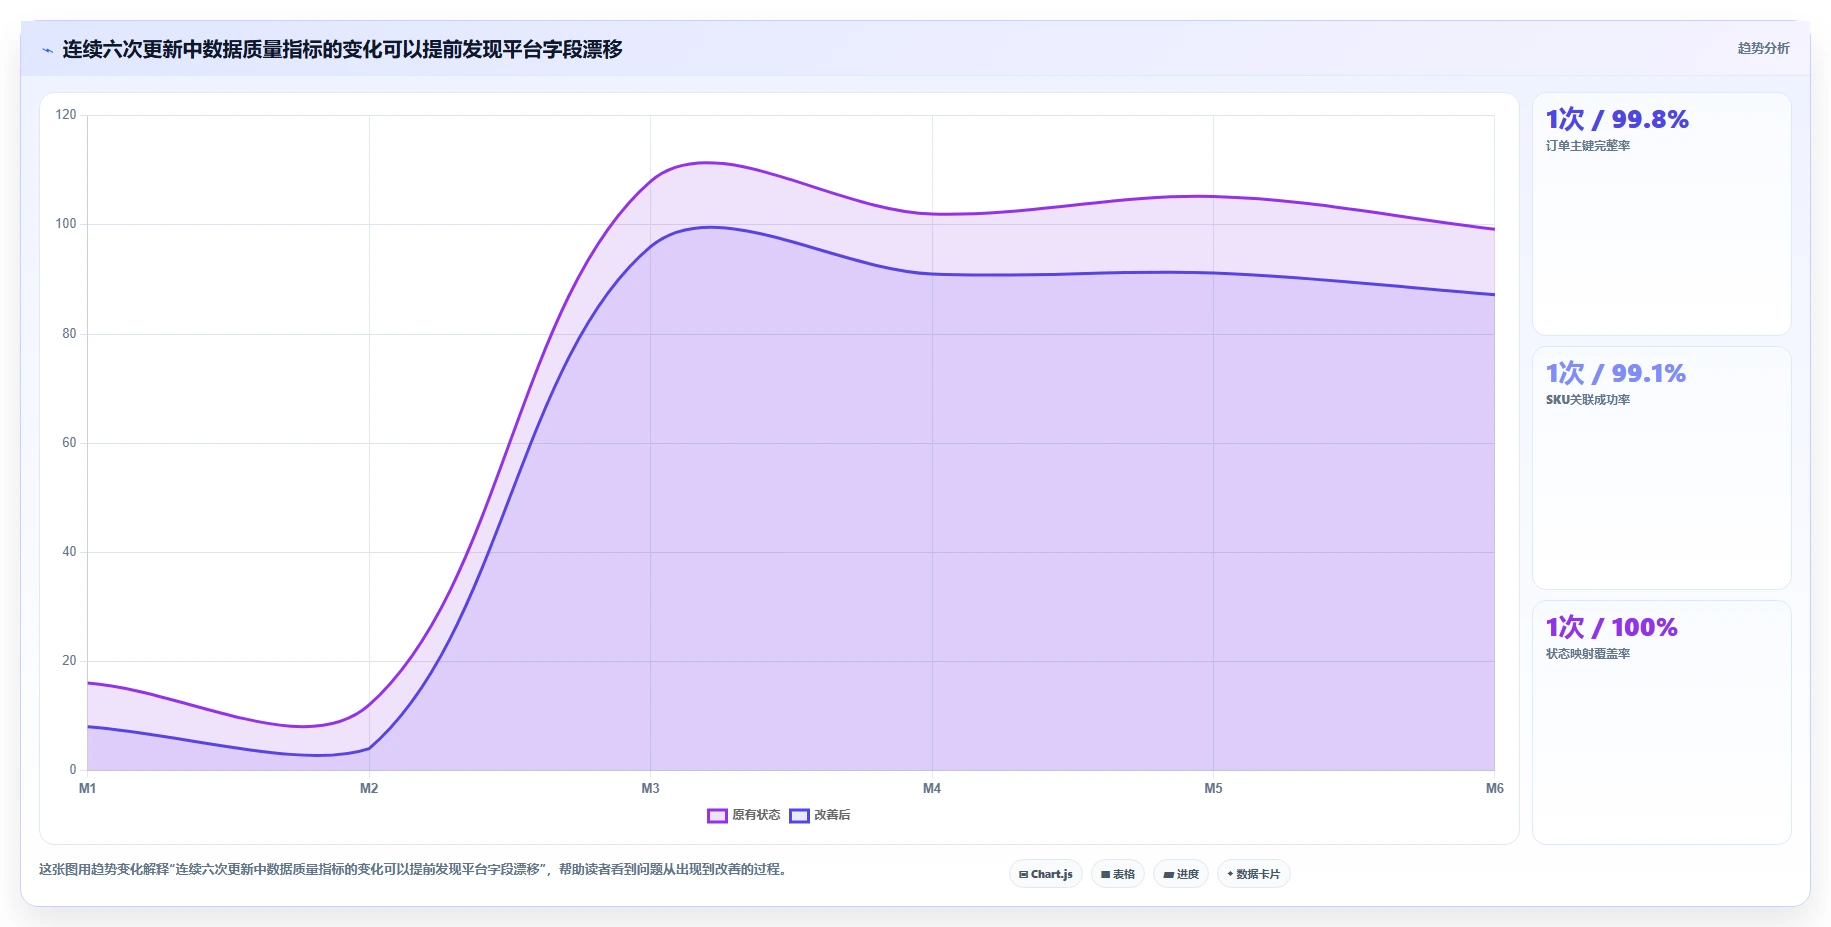Click the 订单主键完整率 caption

coord(1588,146)
